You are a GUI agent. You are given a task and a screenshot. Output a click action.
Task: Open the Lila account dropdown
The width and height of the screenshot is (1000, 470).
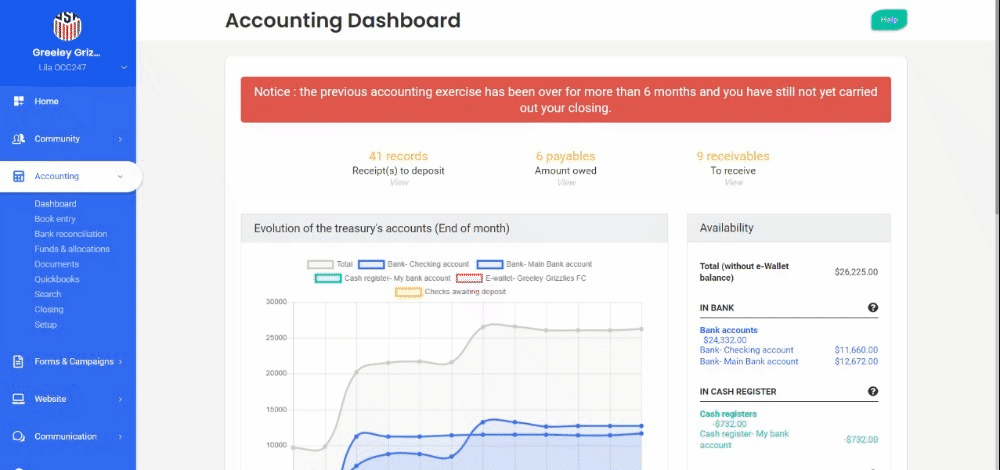(124, 67)
